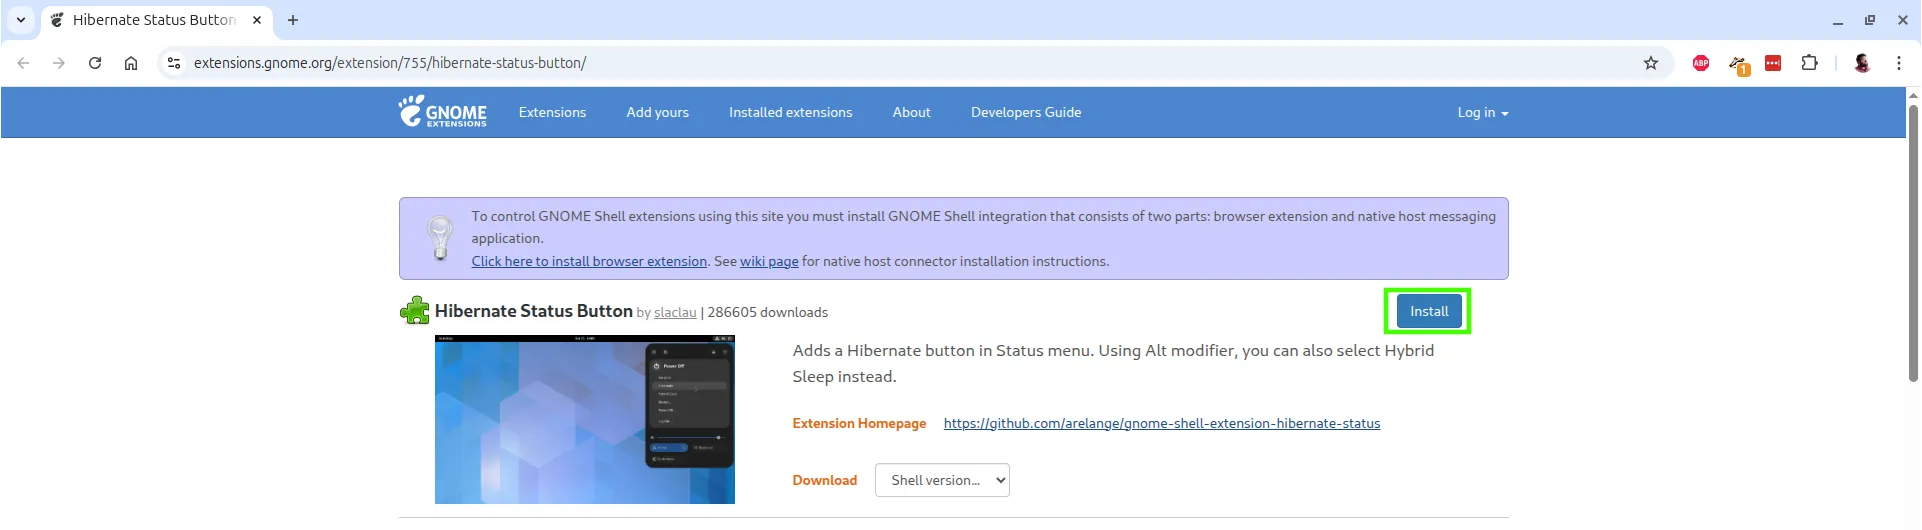Click the user profile avatar
This screenshot has width=1922, height=530.
click(1862, 63)
